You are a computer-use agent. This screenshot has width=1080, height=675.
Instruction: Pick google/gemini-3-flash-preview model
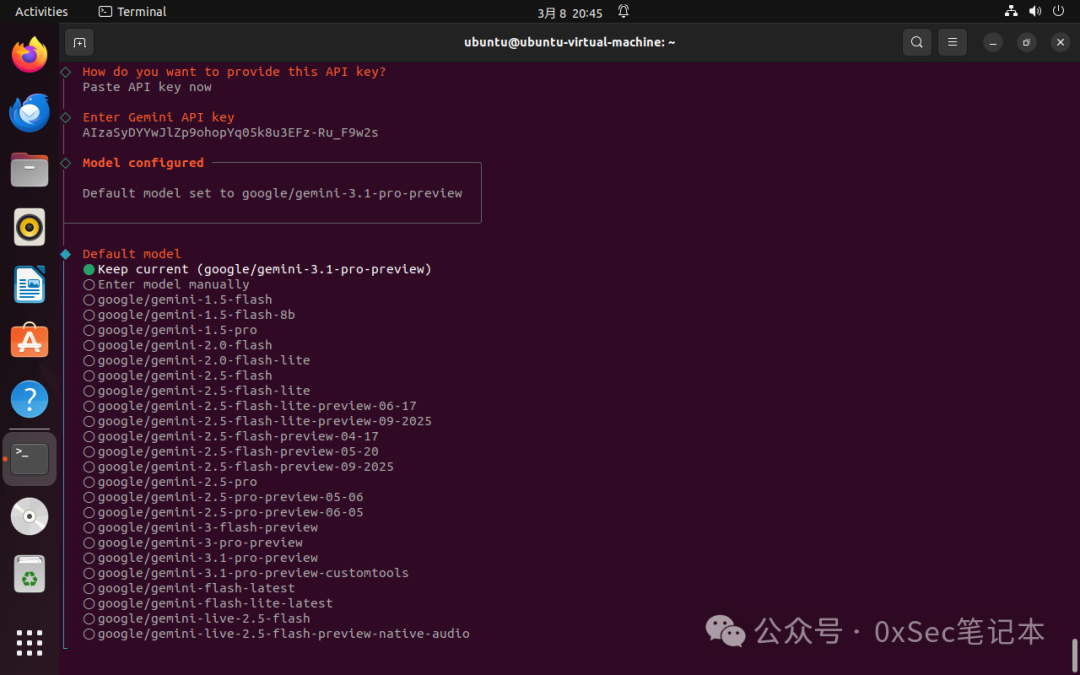click(200, 528)
